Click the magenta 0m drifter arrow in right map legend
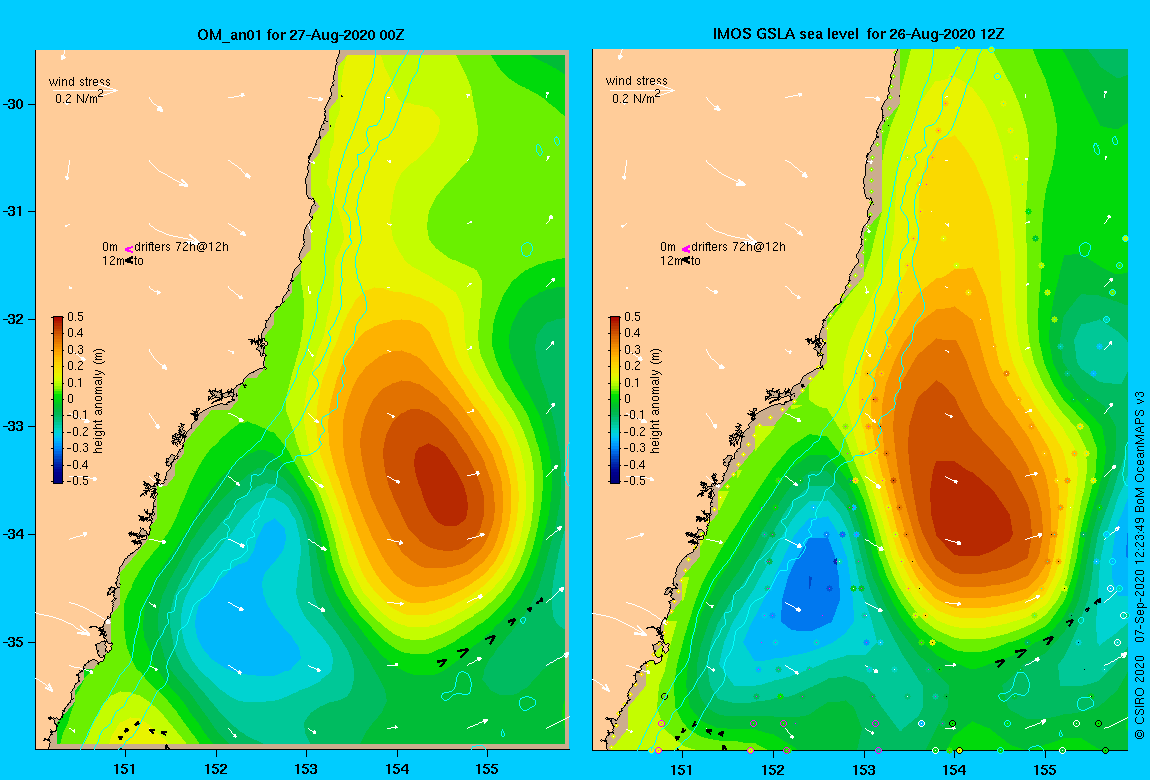The height and width of the screenshot is (780, 1150). click(686, 249)
